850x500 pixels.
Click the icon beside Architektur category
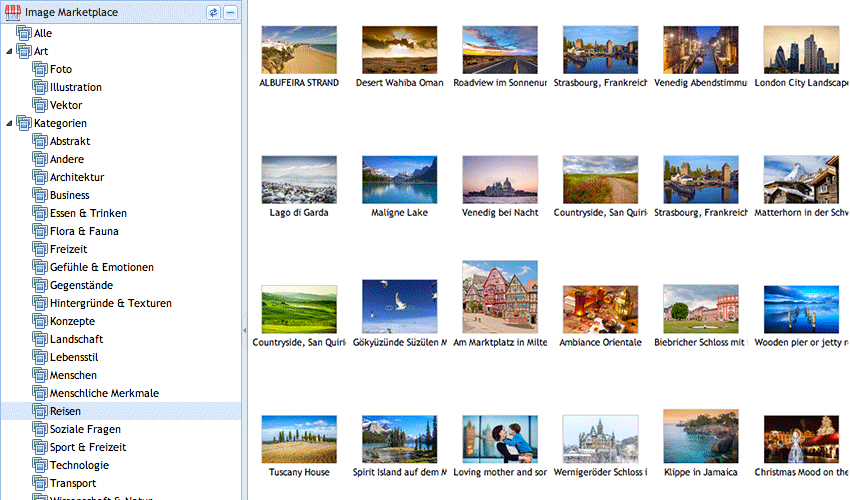click(40, 177)
